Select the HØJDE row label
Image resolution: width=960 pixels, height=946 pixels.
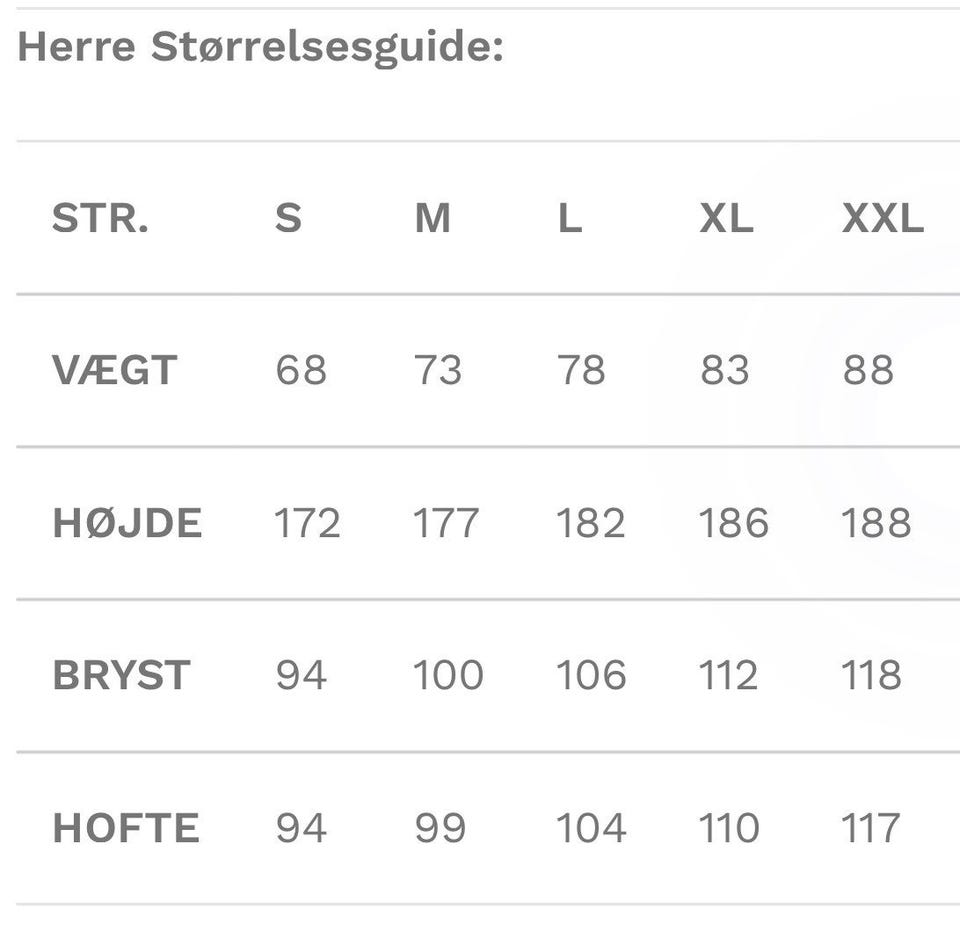pyautogui.click(x=127, y=523)
